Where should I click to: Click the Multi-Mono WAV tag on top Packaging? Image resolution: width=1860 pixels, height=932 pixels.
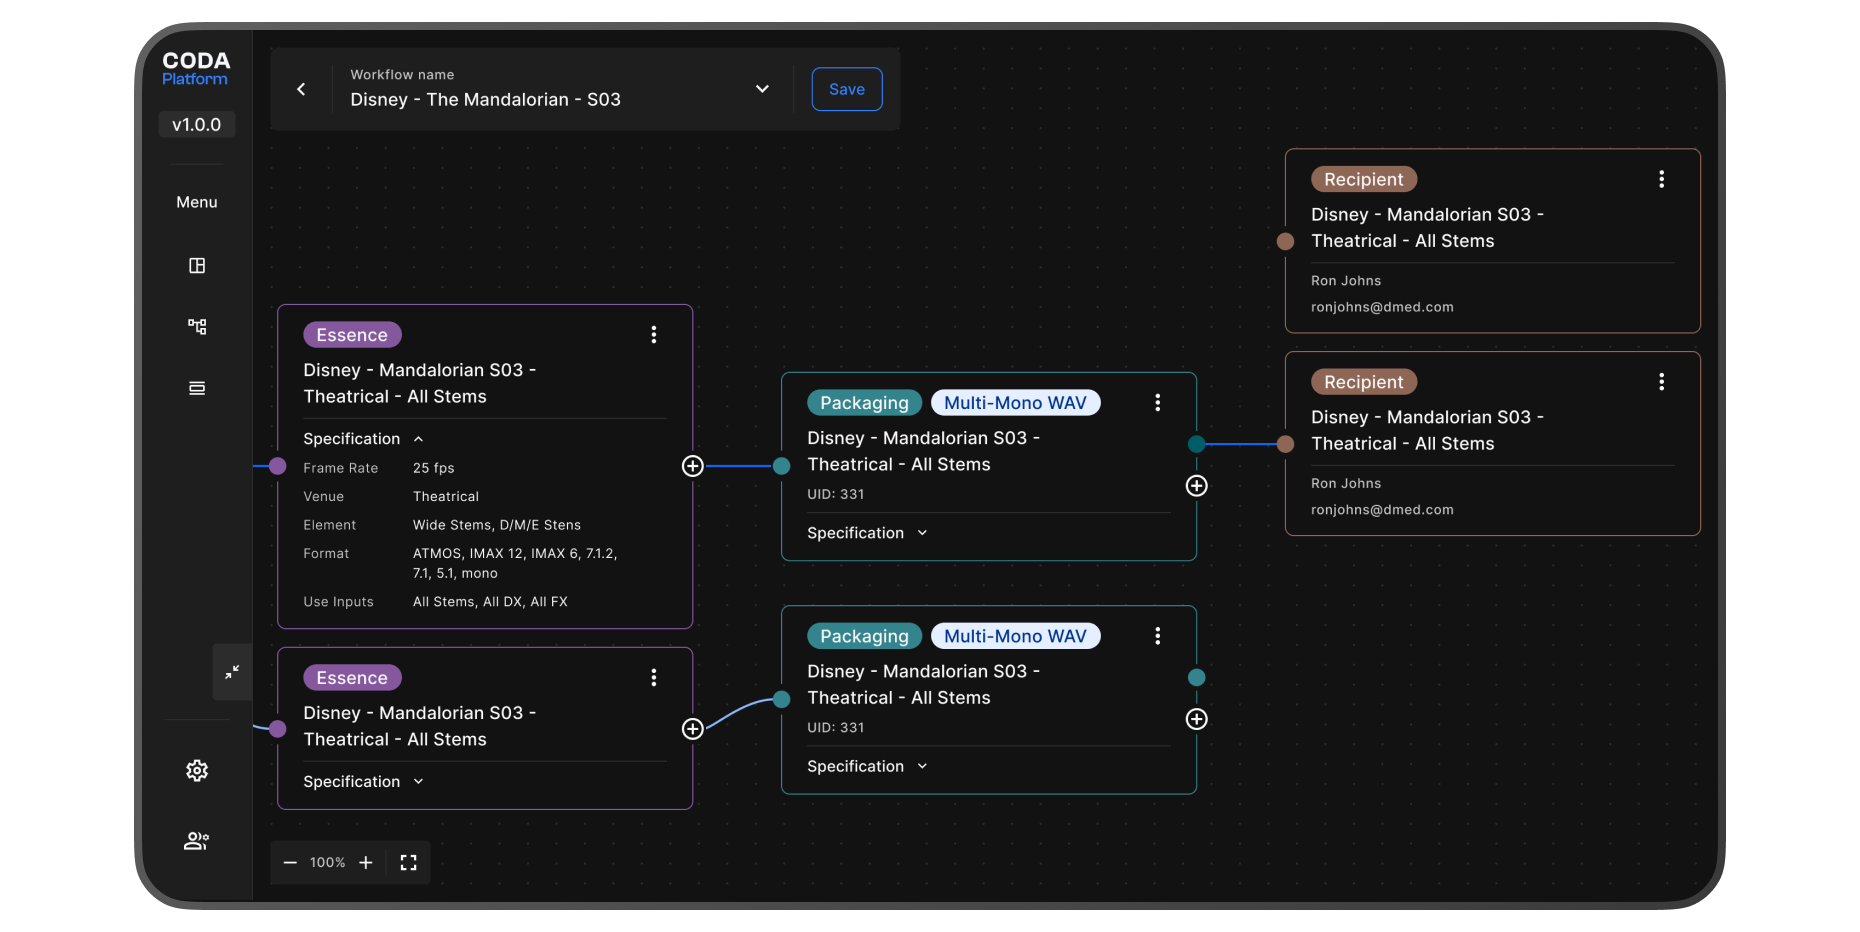tap(1015, 403)
